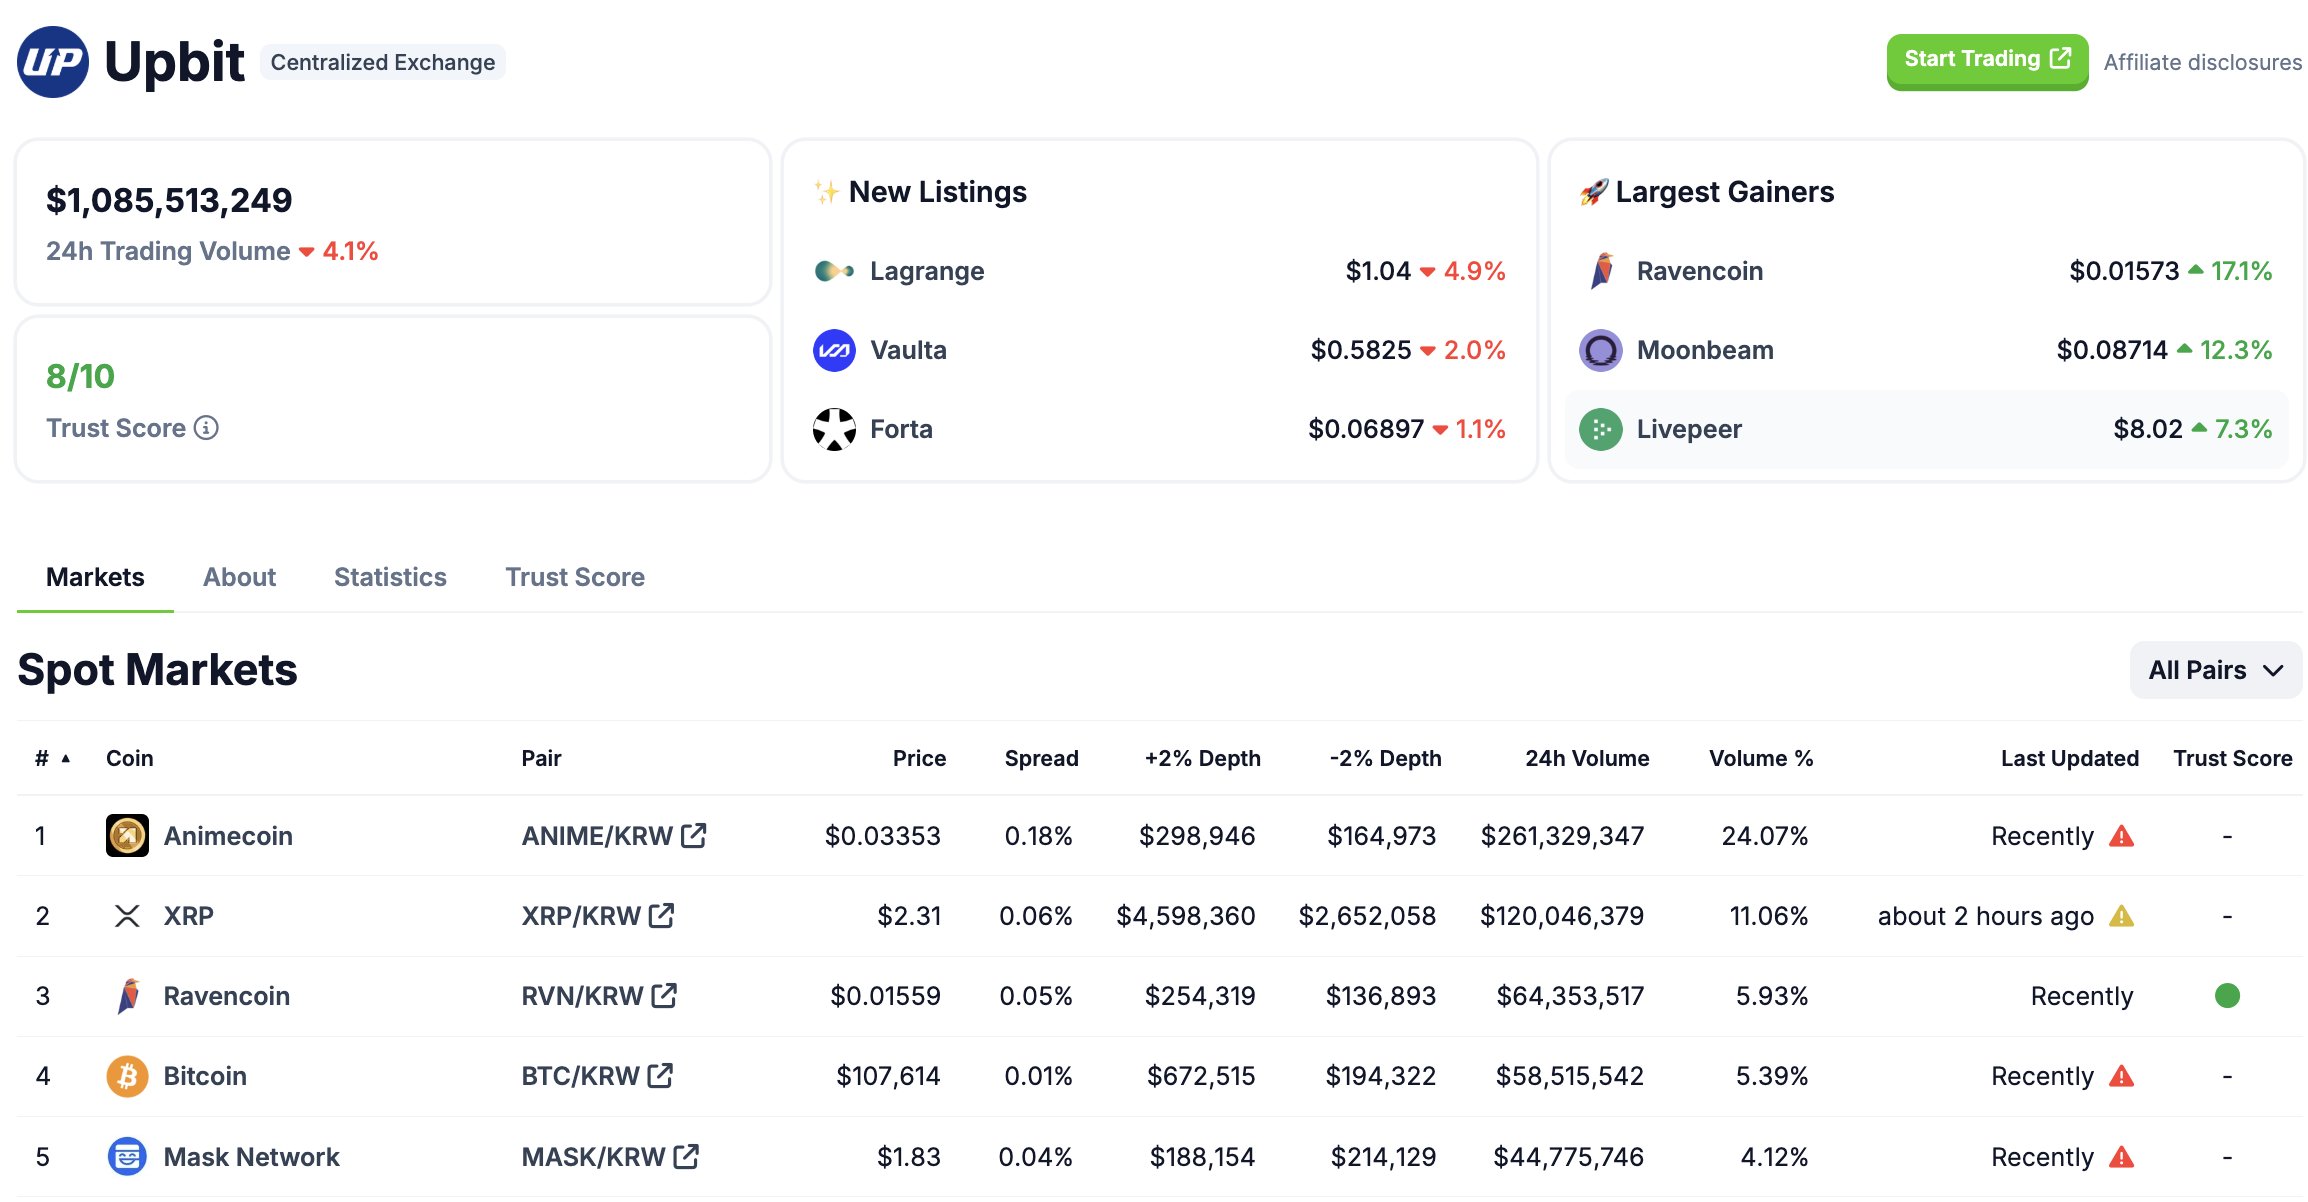2308x1202 pixels.
Task: Click the $4,598,360 depth cell
Action: [1185, 916]
